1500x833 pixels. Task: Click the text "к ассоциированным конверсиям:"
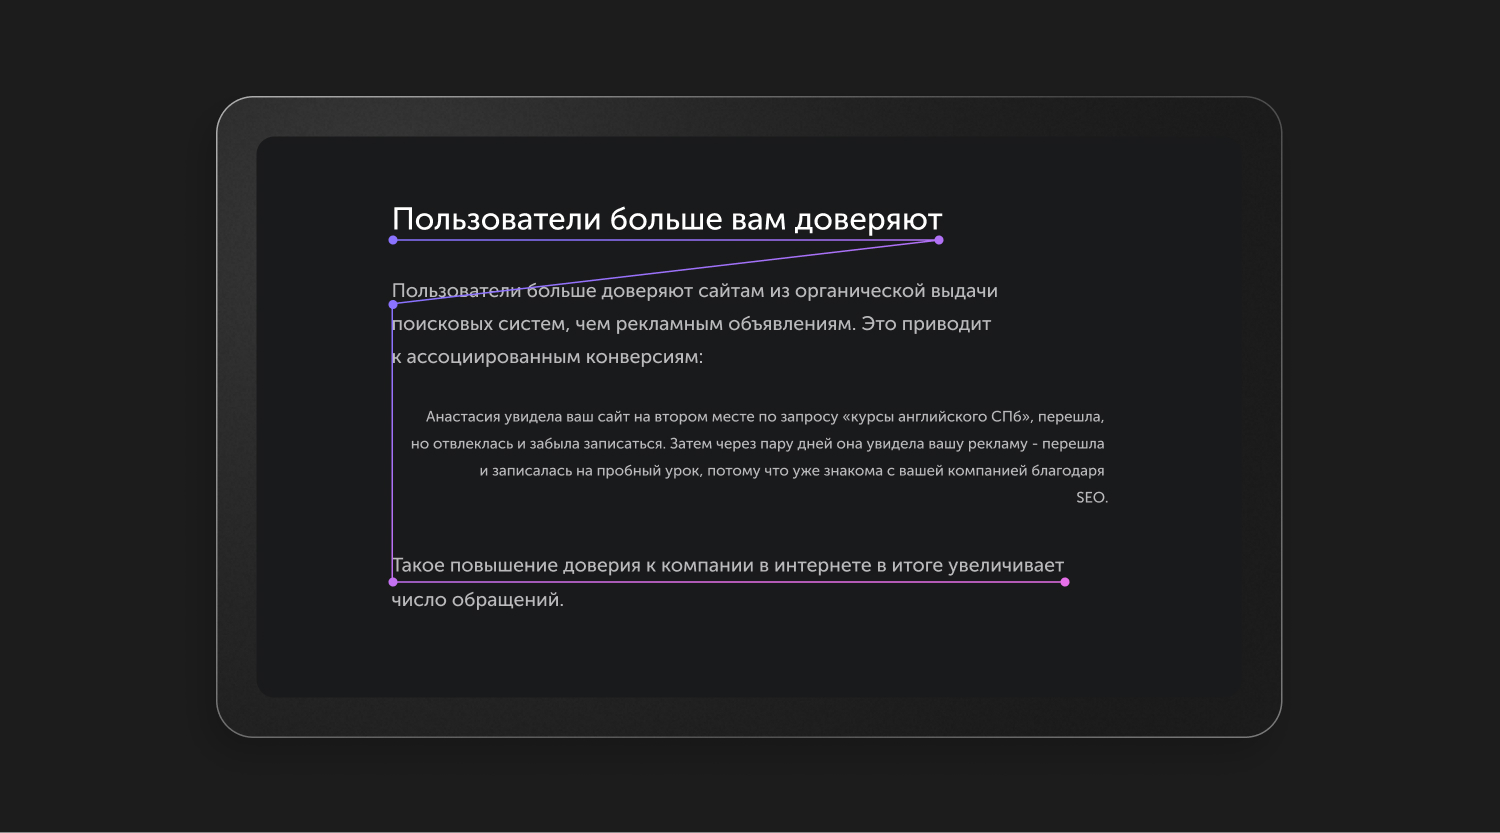tap(547, 357)
